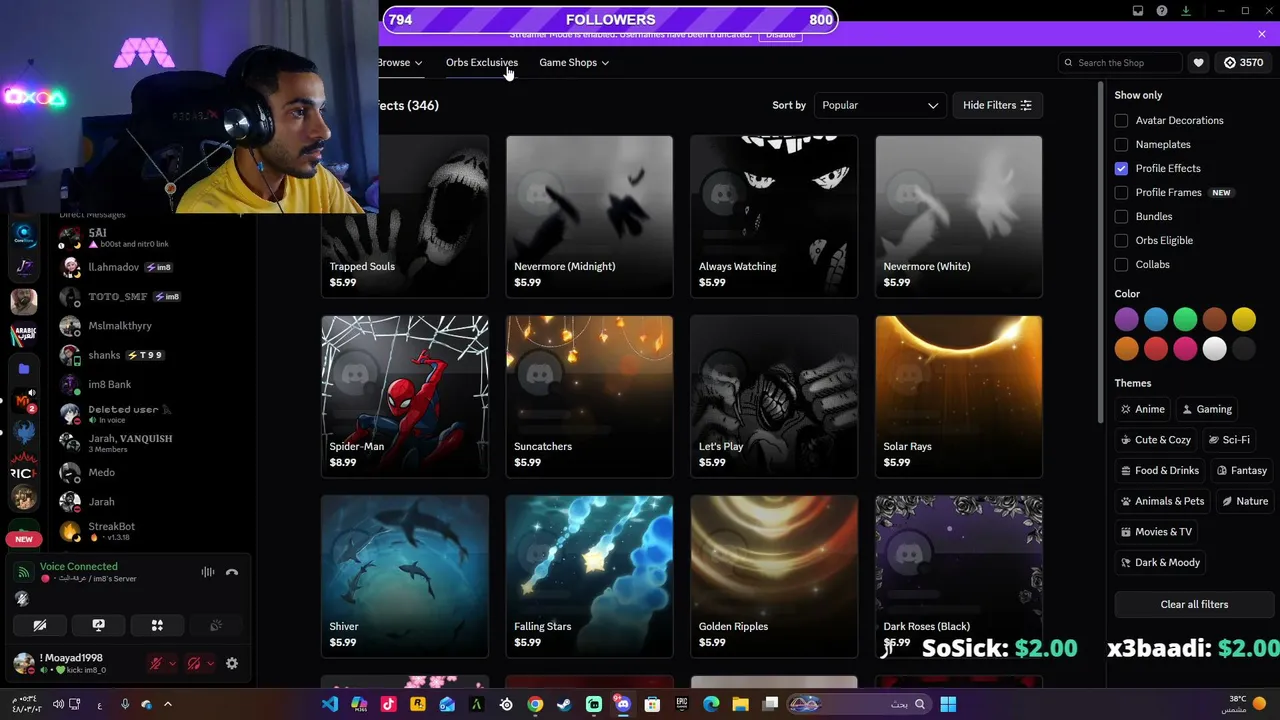Image resolution: width=1280 pixels, height=720 pixels.
Task: Turn on camera in the voice panel
Action: pos(40,625)
